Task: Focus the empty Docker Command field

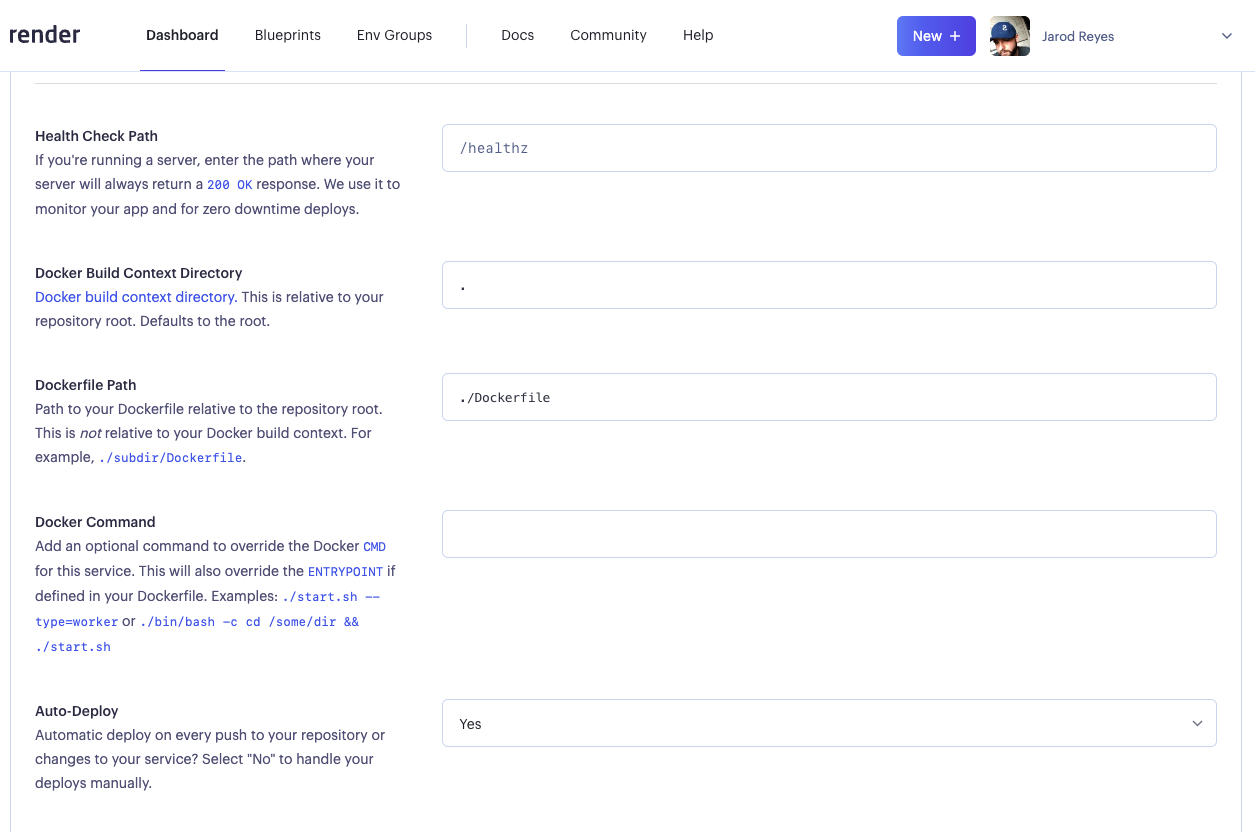Action: pyautogui.click(x=829, y=534)
